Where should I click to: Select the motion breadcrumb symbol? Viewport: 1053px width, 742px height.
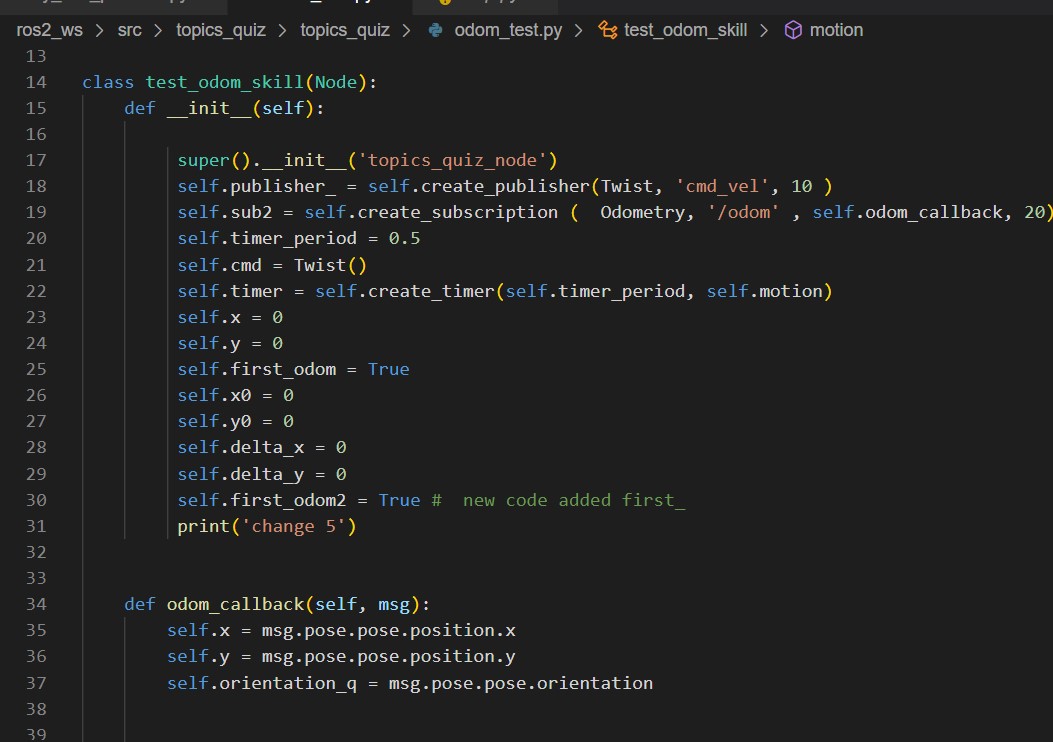(x=836, y=30)
